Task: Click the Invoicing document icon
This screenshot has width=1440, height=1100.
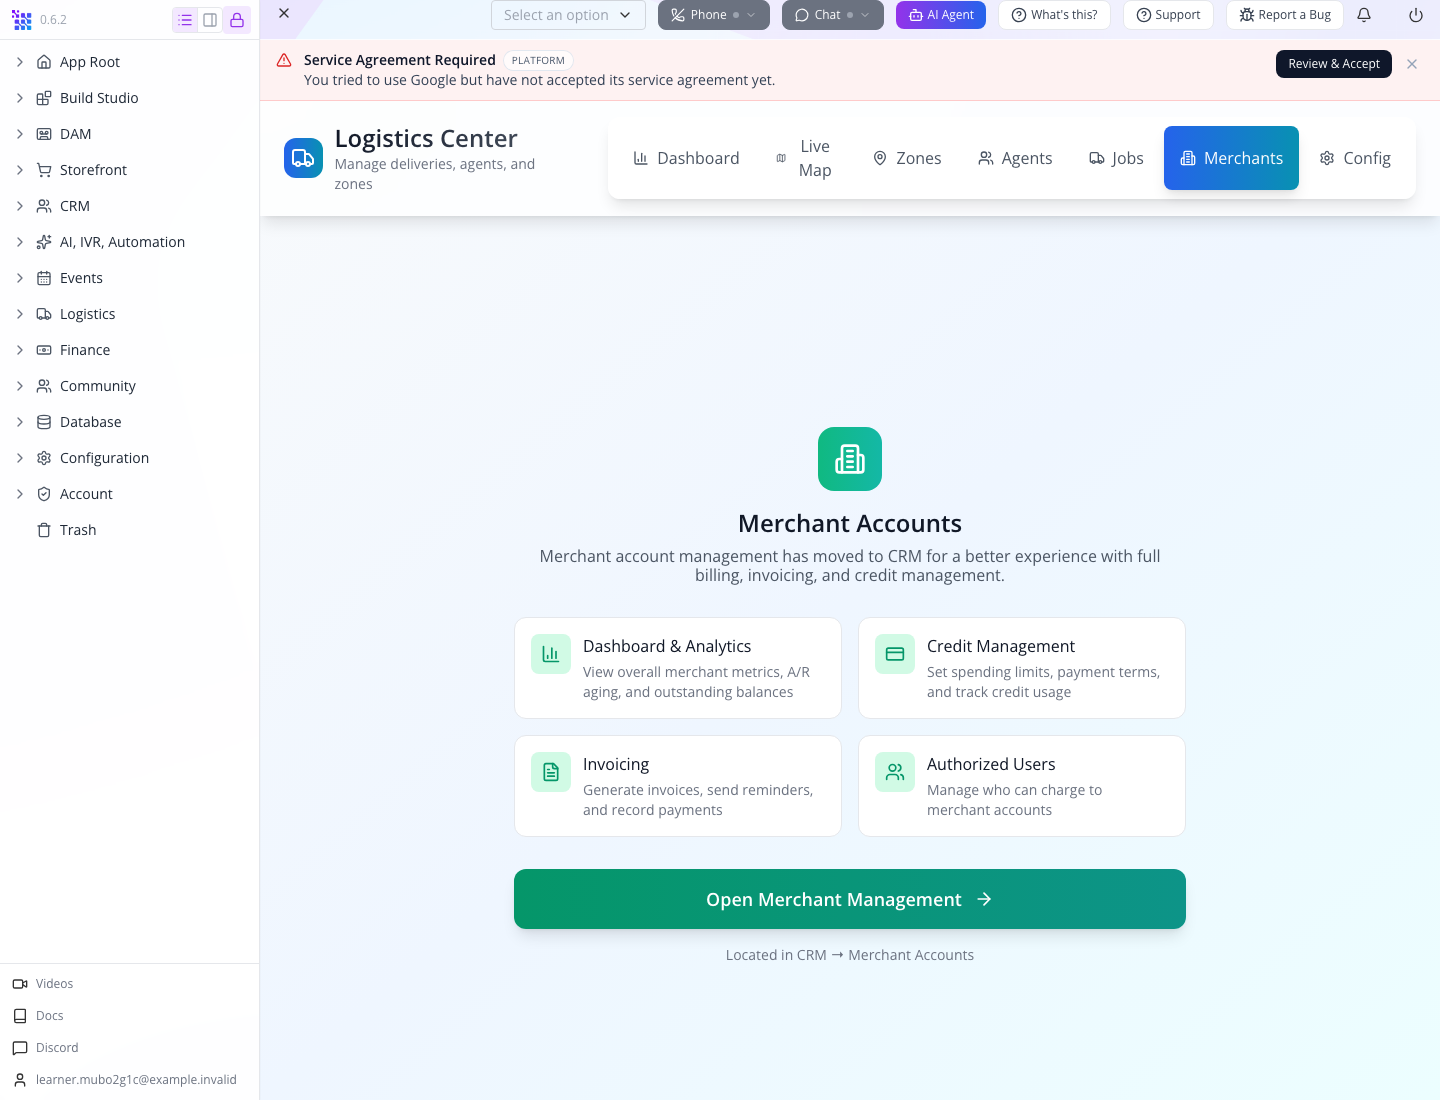Action: [x=551, y=772]
